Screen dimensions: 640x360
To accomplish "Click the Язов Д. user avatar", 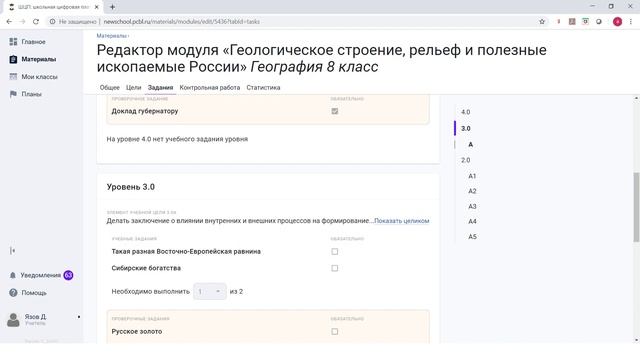I will [13, 320].
